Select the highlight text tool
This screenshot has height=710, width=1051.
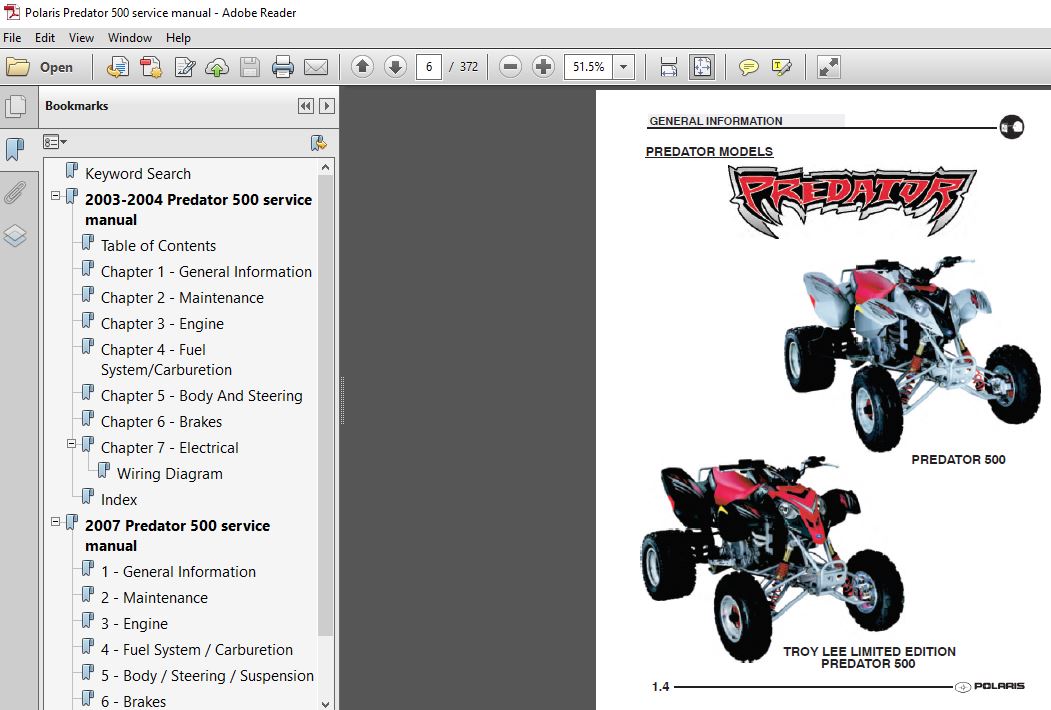pos(782,67)
